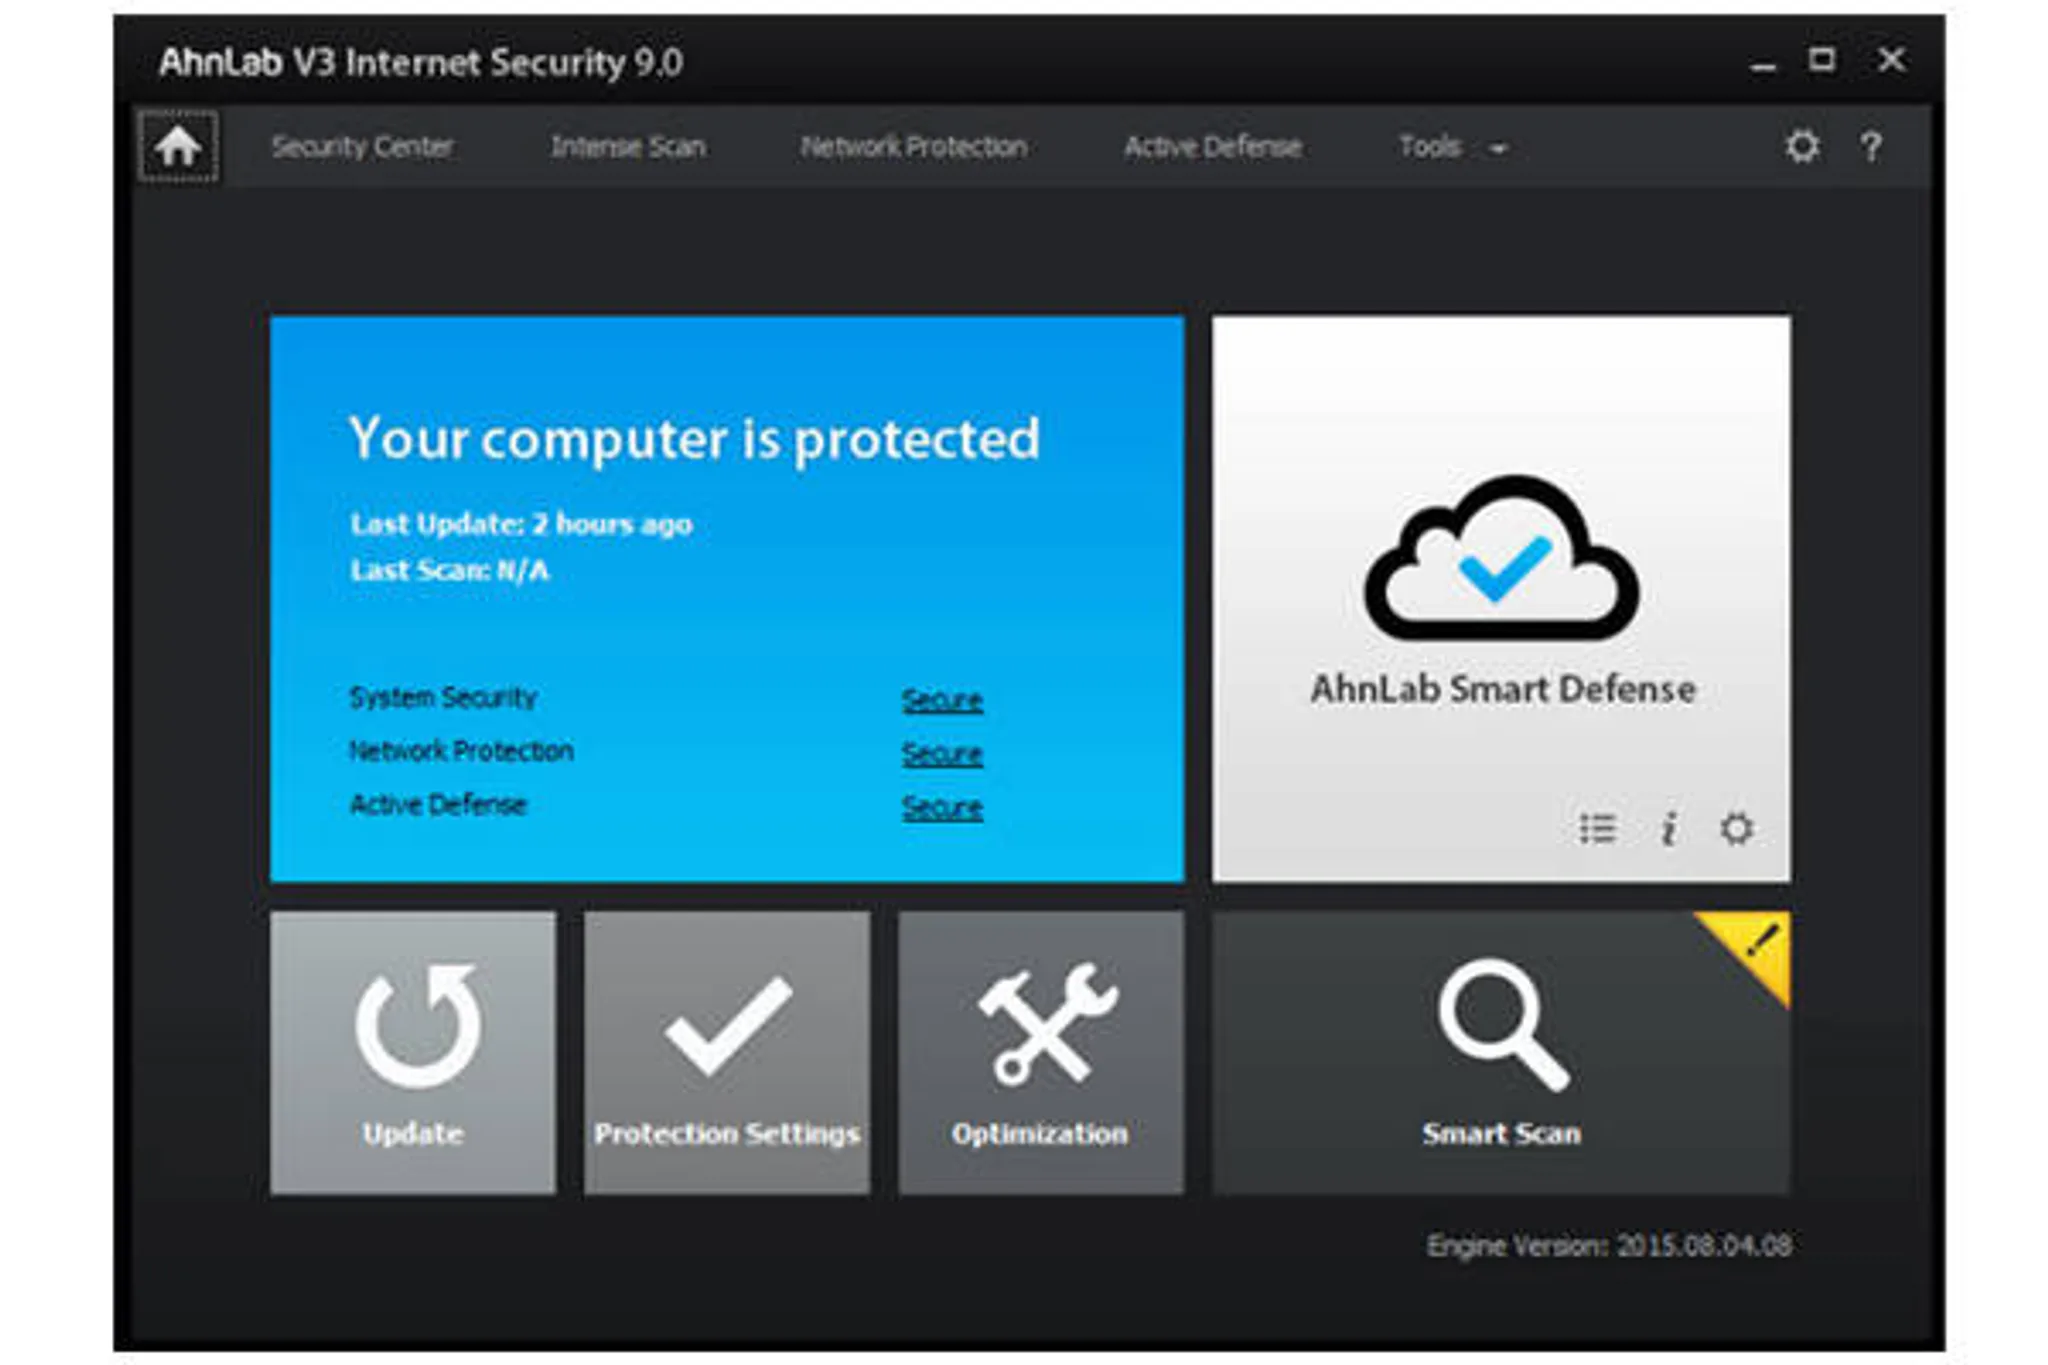Image resolution: width=2048 pixels, height=1365 pixels.
Task: Show Smart Defense information icon
Action: pos(1668,829)
